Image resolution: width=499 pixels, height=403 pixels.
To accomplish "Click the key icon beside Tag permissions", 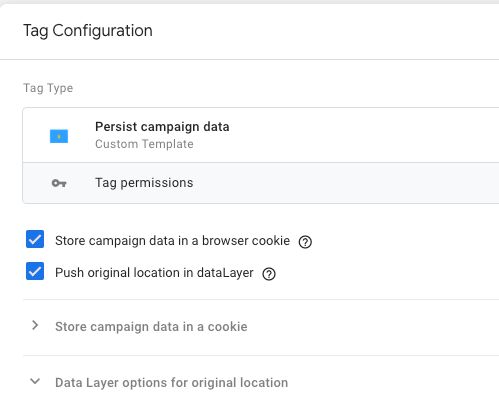I will 59,183.
